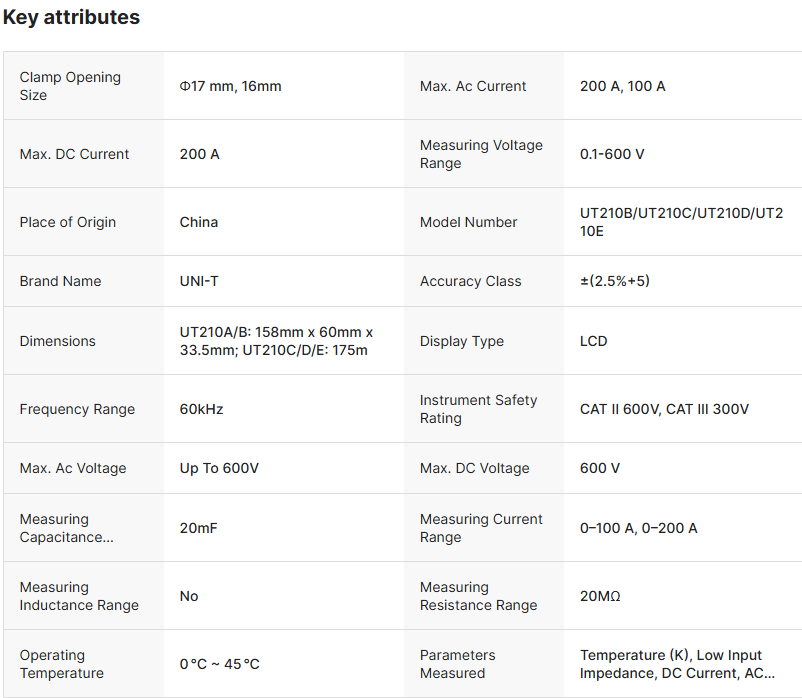
Task: Click the CAT II 600V, CAT III 300V value
Action: click(x=664, y=409)
